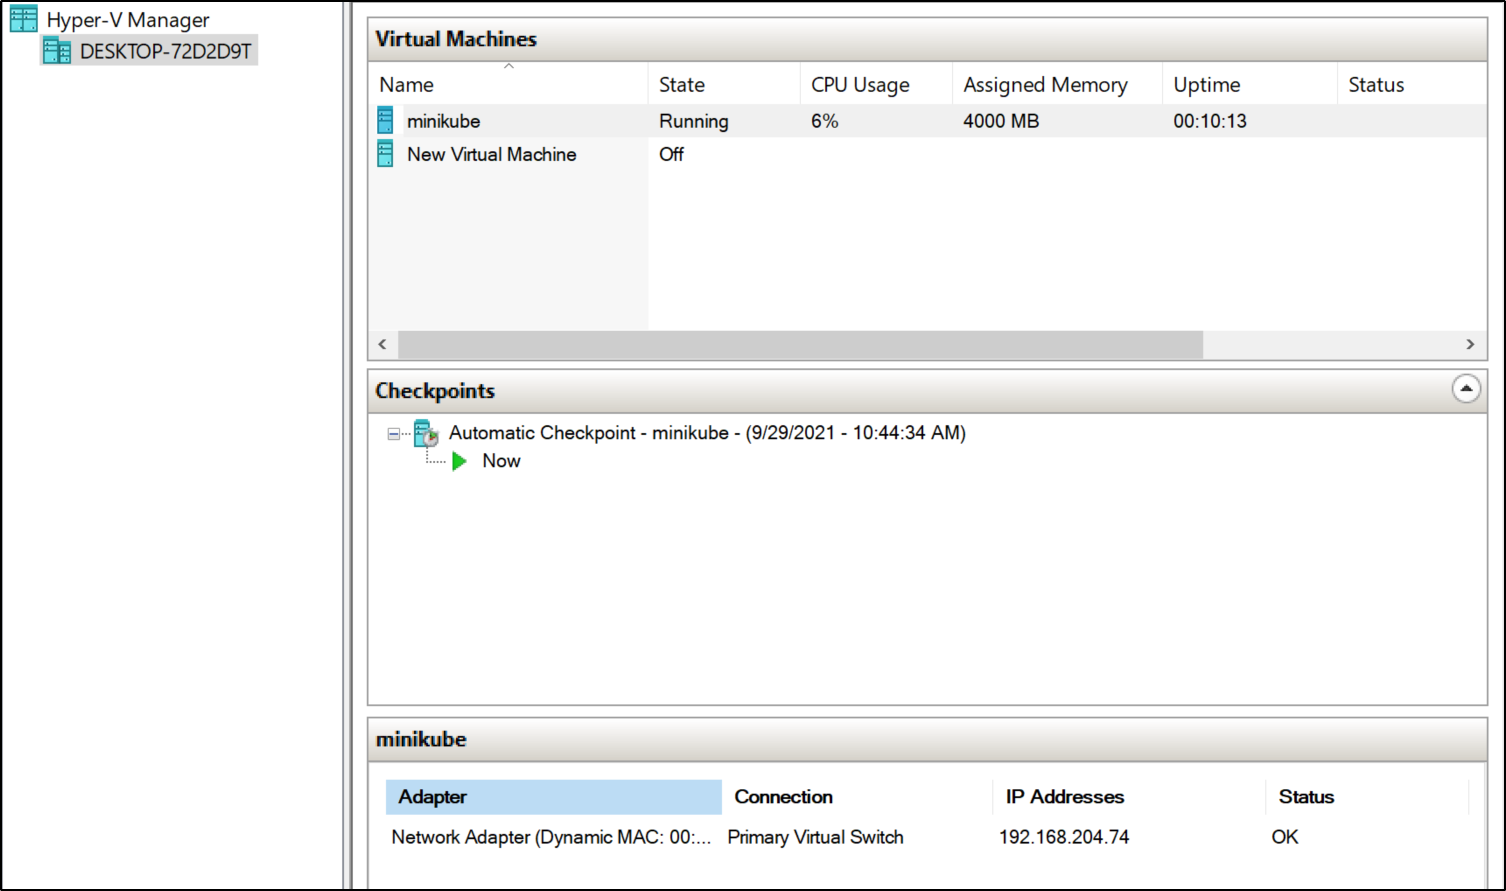The image size is (1506, 891).
Task: Click the Status column header in Virtual Machines
Action: click(1411, 85)
